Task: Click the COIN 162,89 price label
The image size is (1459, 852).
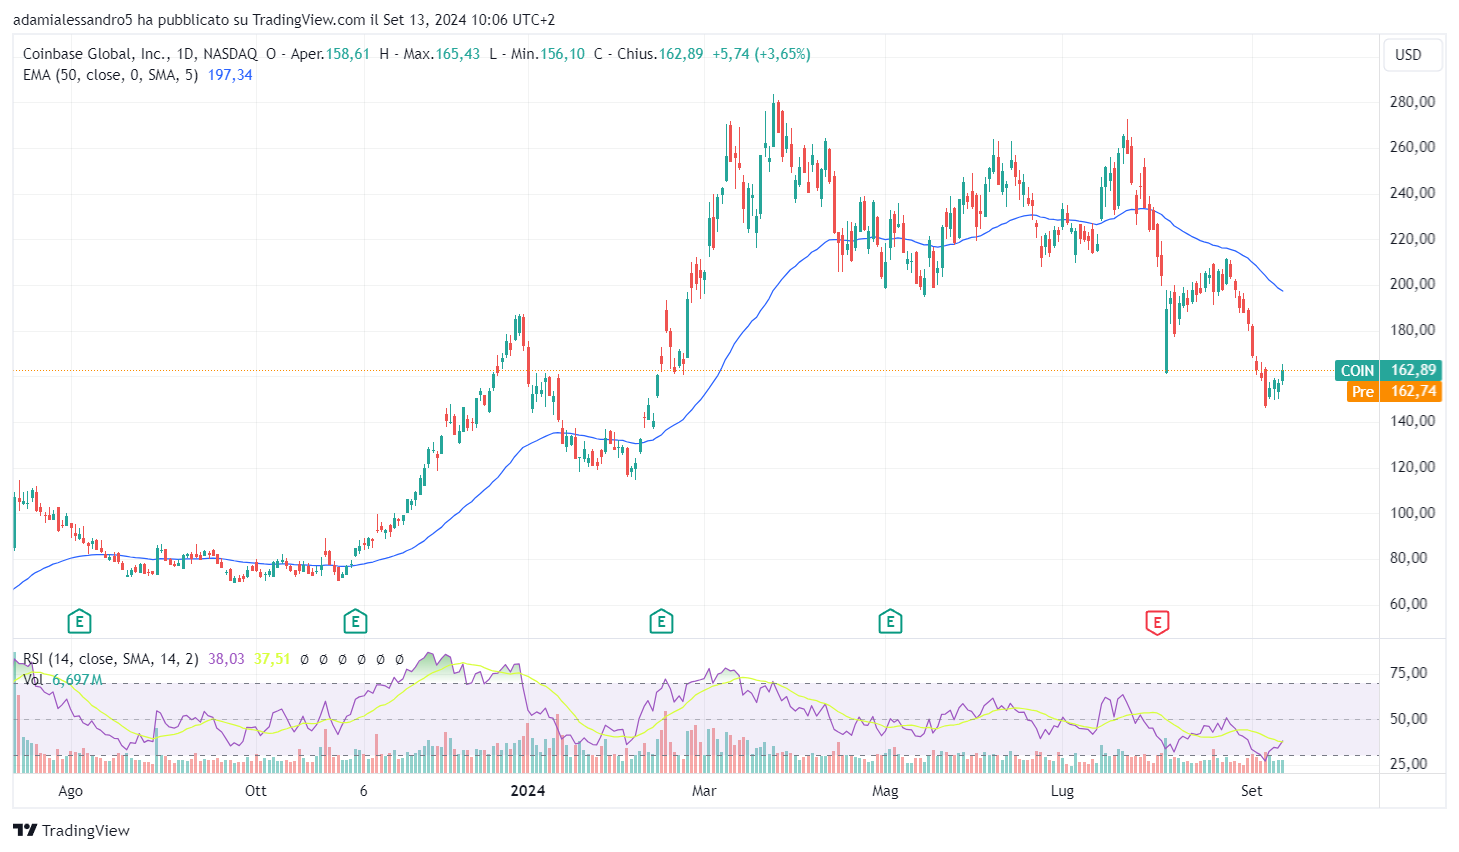Action: click(1389, 370)
